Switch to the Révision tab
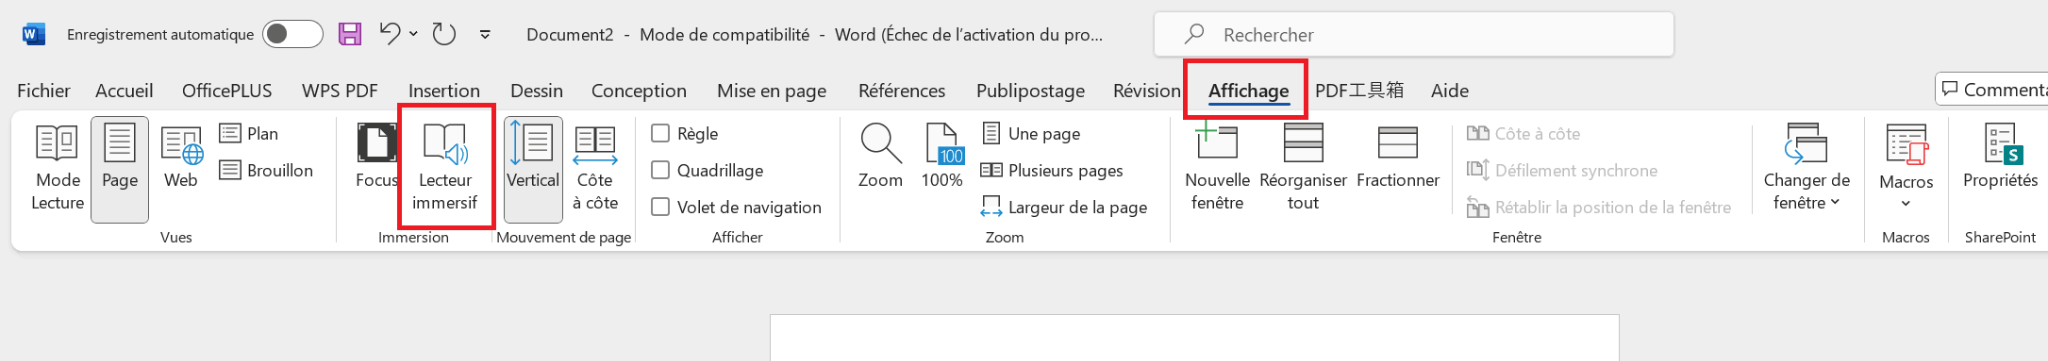This screenshot has width=2048, height=361. [1147, 91]
